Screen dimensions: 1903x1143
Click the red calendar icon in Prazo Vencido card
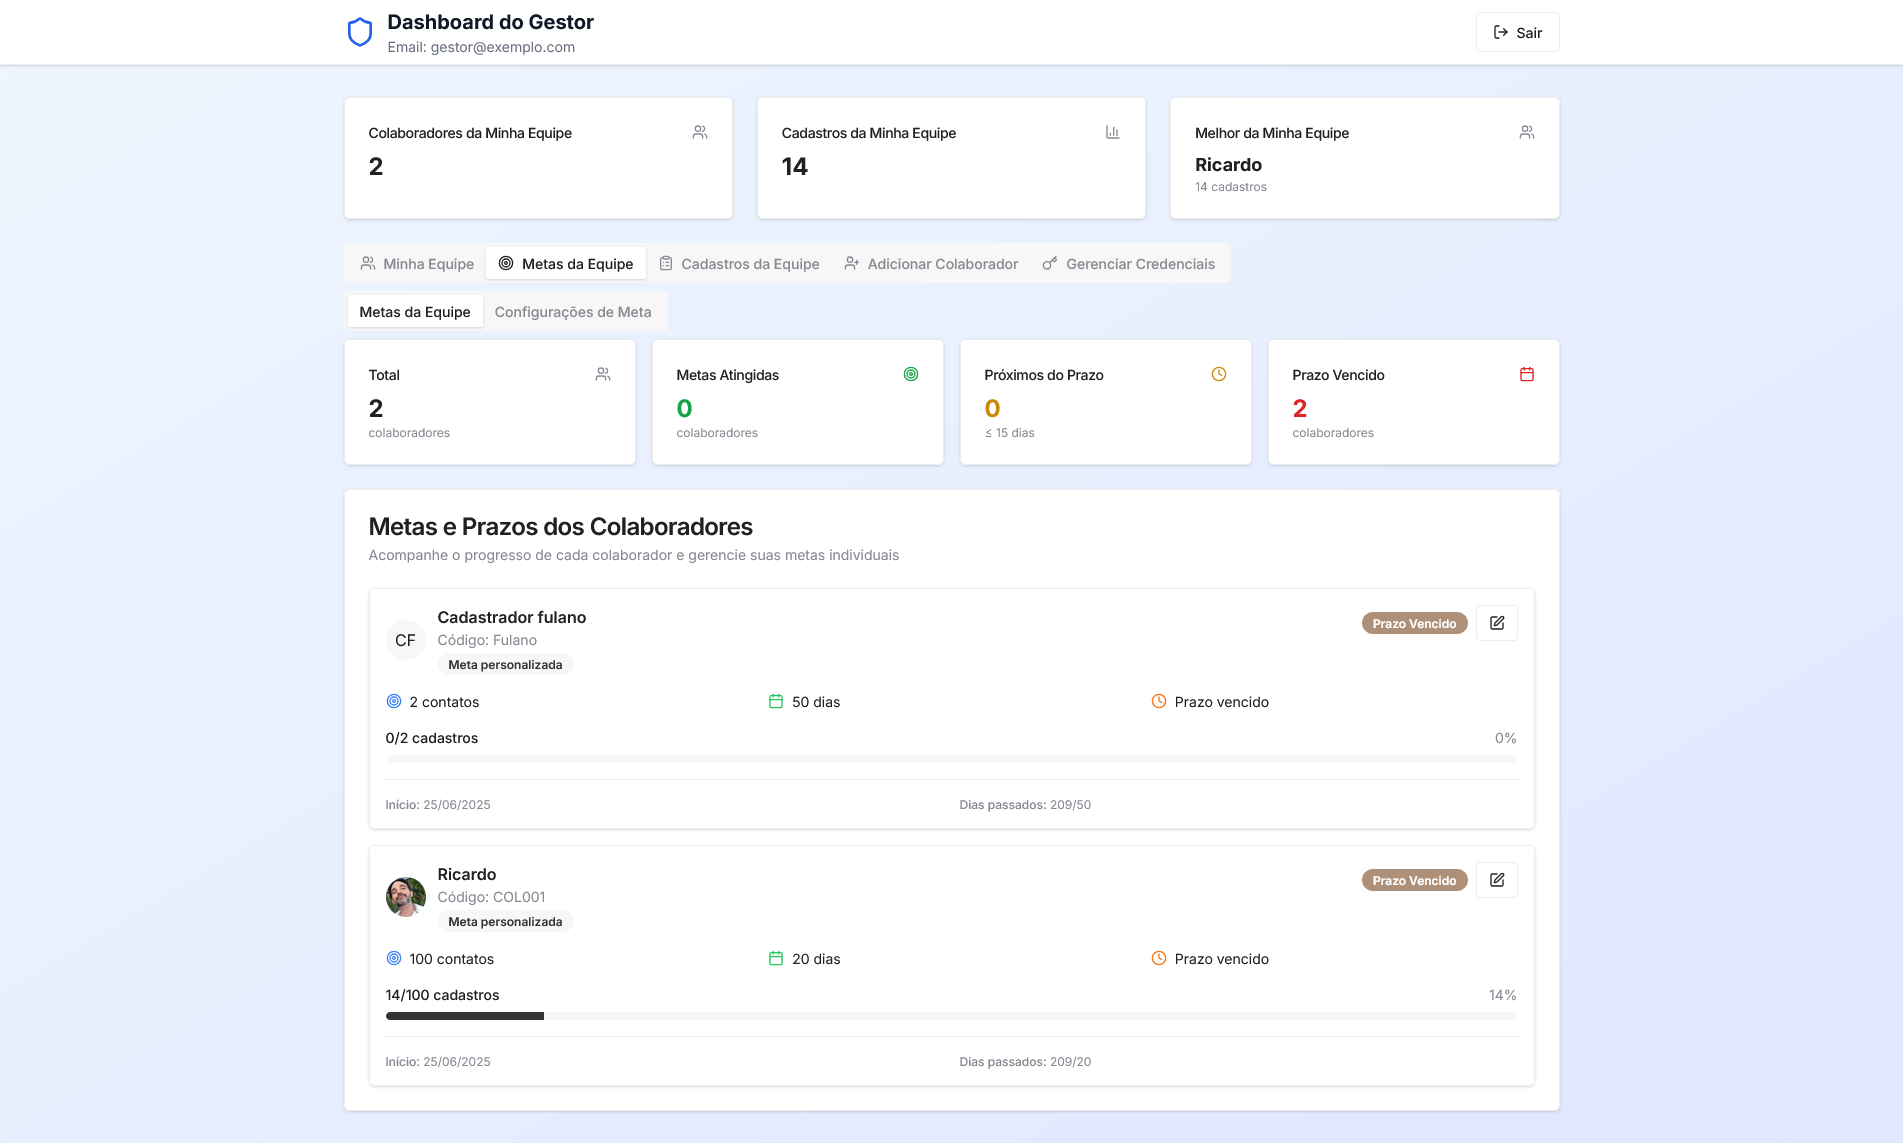[x=1526, y=374]
